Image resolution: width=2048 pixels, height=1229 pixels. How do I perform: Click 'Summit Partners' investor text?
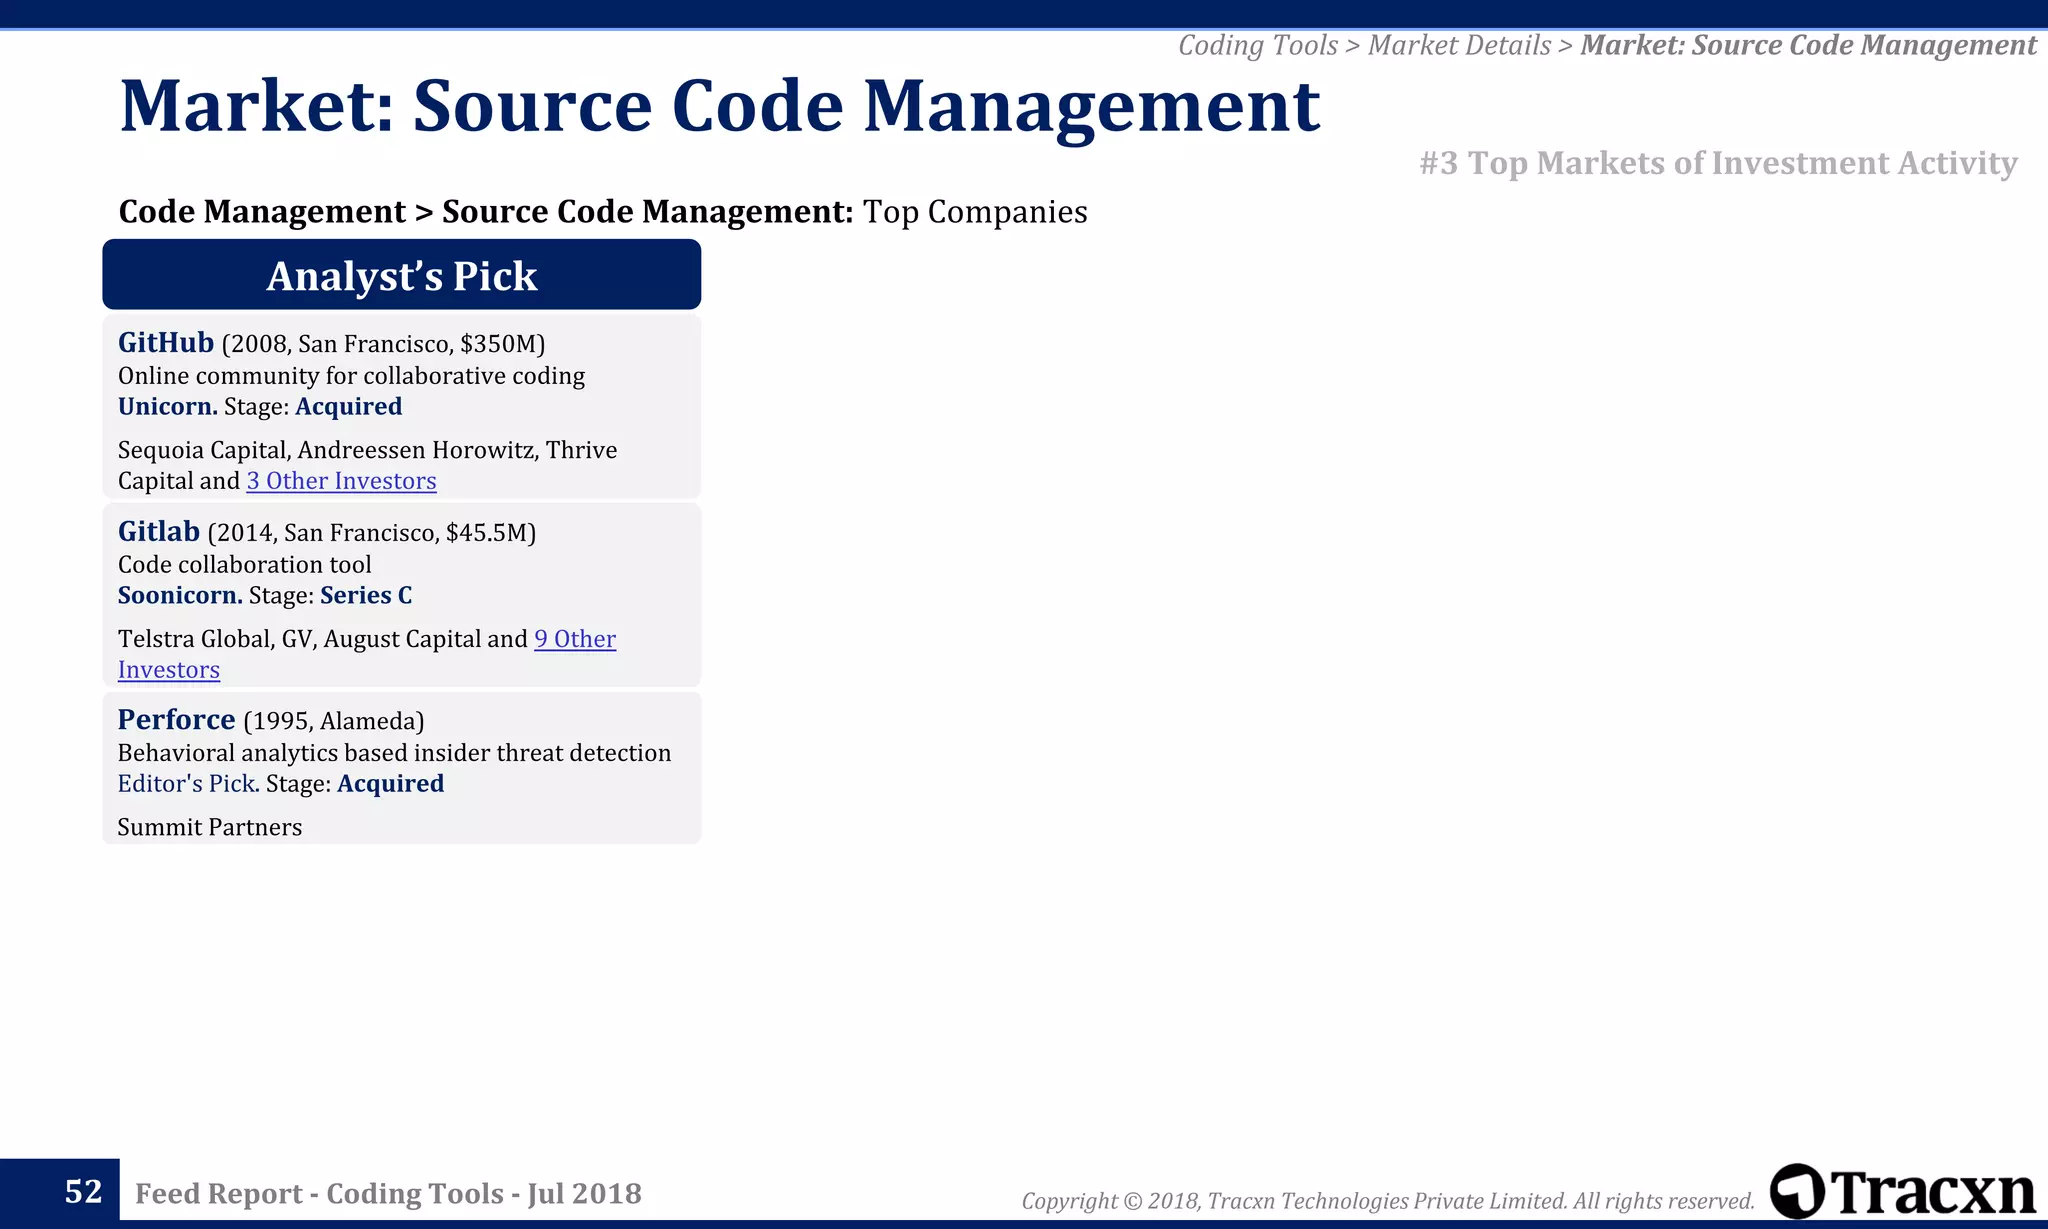(x=210, y=827)
